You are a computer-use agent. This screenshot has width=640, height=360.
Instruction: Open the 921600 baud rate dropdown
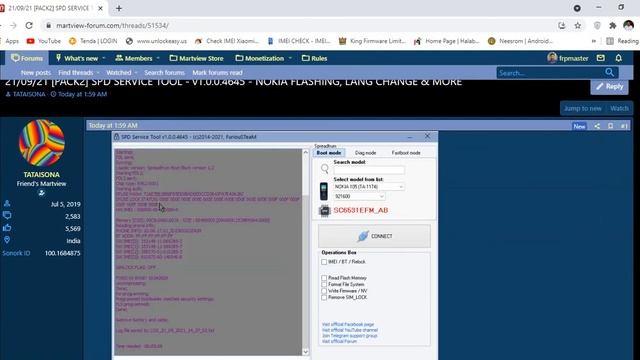point(382,196)
